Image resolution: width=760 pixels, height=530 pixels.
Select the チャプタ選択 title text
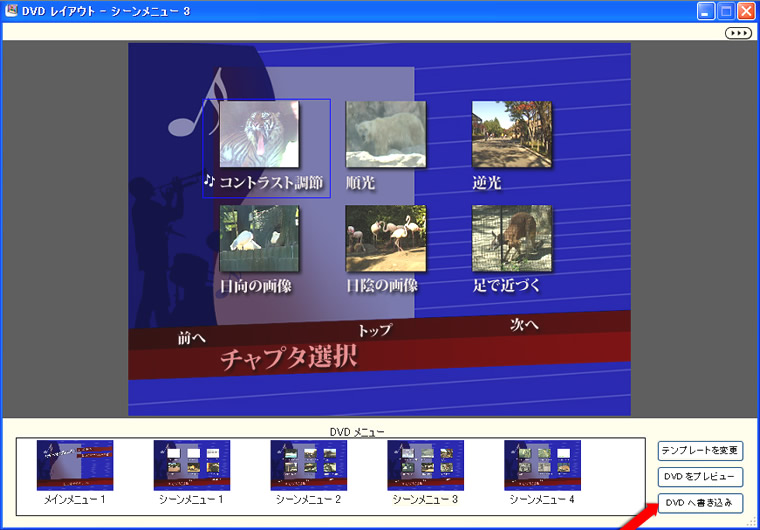pos(289,357)
